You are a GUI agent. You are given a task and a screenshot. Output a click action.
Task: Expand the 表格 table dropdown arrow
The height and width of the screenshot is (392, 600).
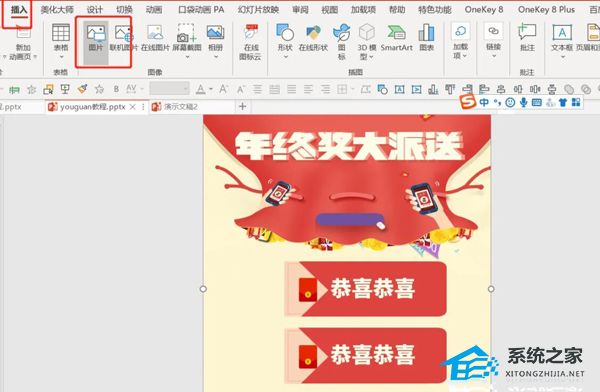pos(61,57)
